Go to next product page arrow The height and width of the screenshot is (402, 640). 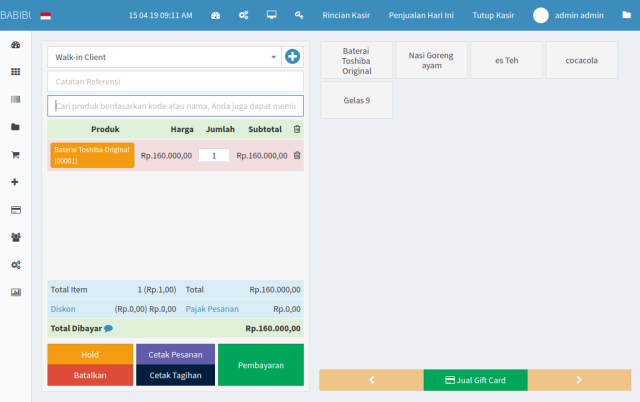578,380
